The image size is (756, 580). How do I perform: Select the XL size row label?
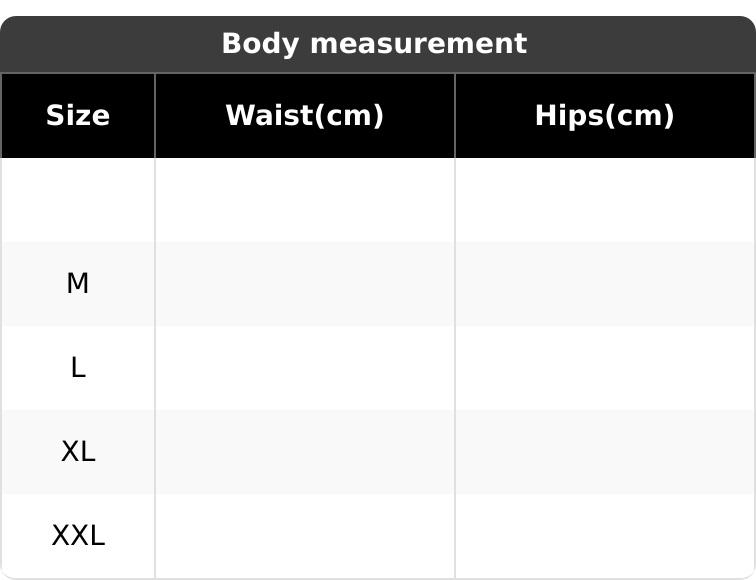point(78,452)
